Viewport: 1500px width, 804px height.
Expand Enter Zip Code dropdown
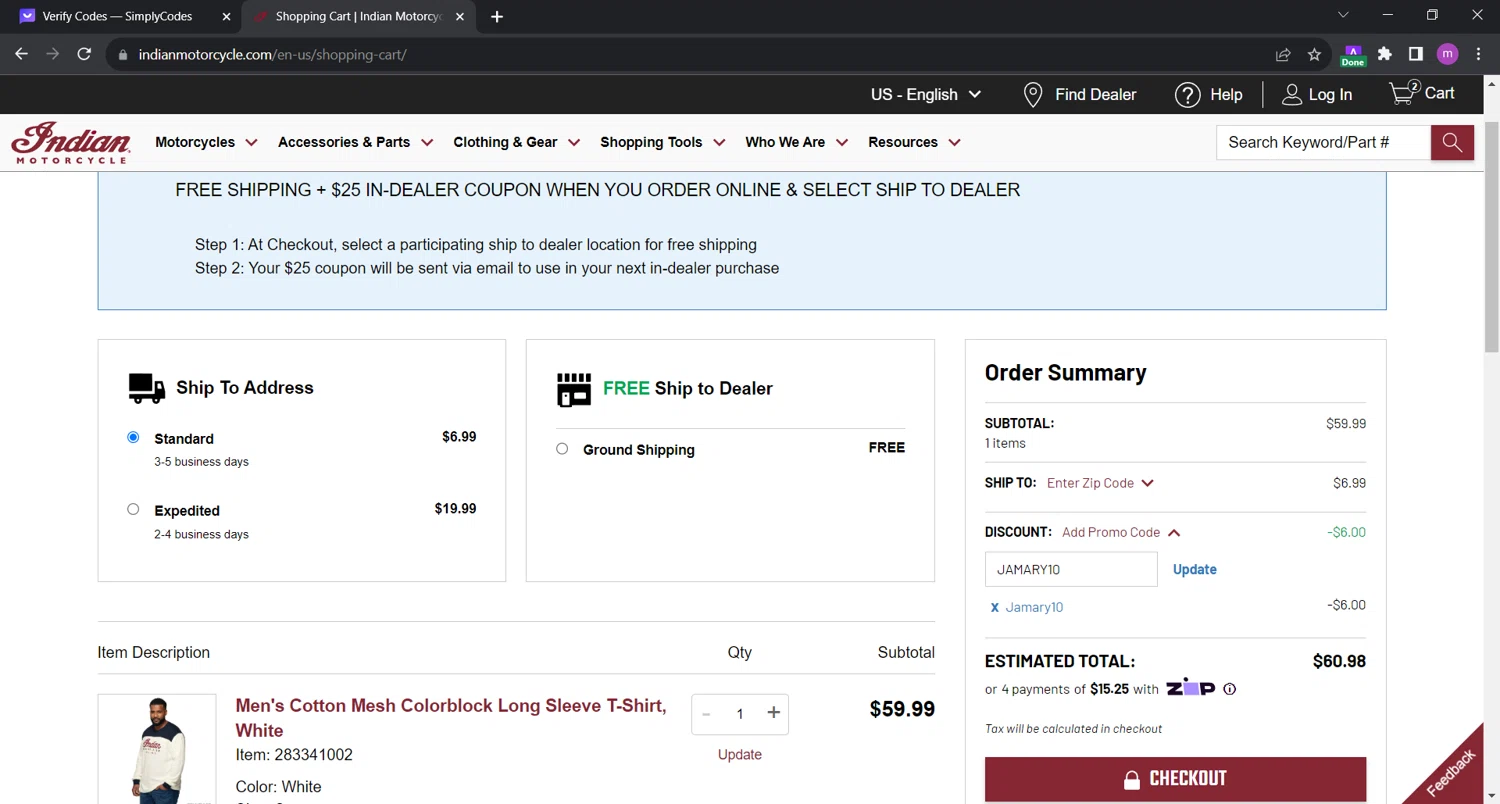click(x=1100, y=483)
